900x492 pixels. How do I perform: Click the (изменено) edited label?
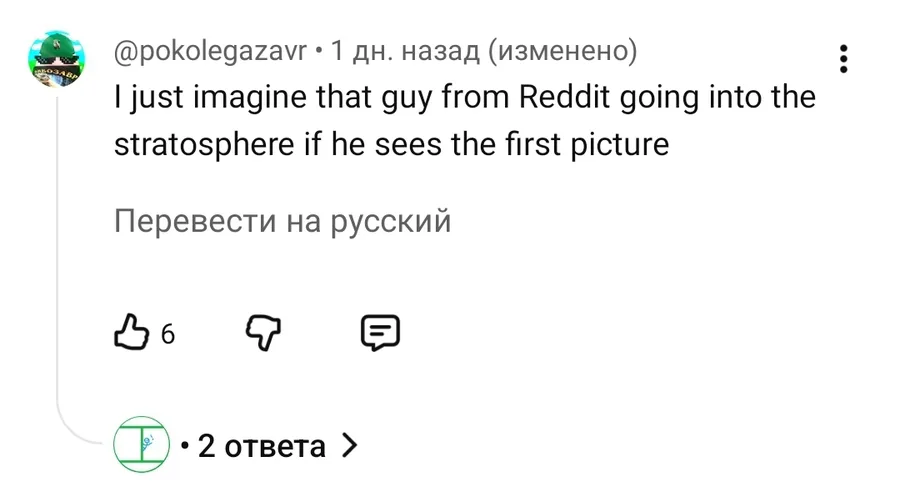point(563,51)
